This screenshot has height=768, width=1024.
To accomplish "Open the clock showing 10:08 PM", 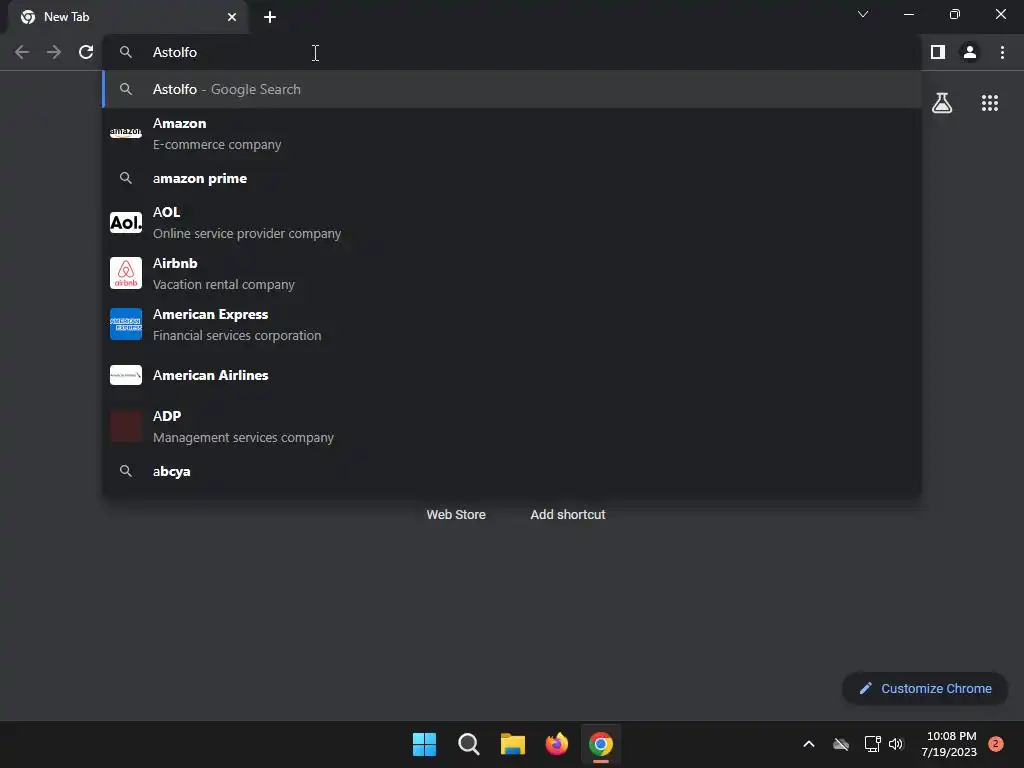I will [x=949, y=744].
